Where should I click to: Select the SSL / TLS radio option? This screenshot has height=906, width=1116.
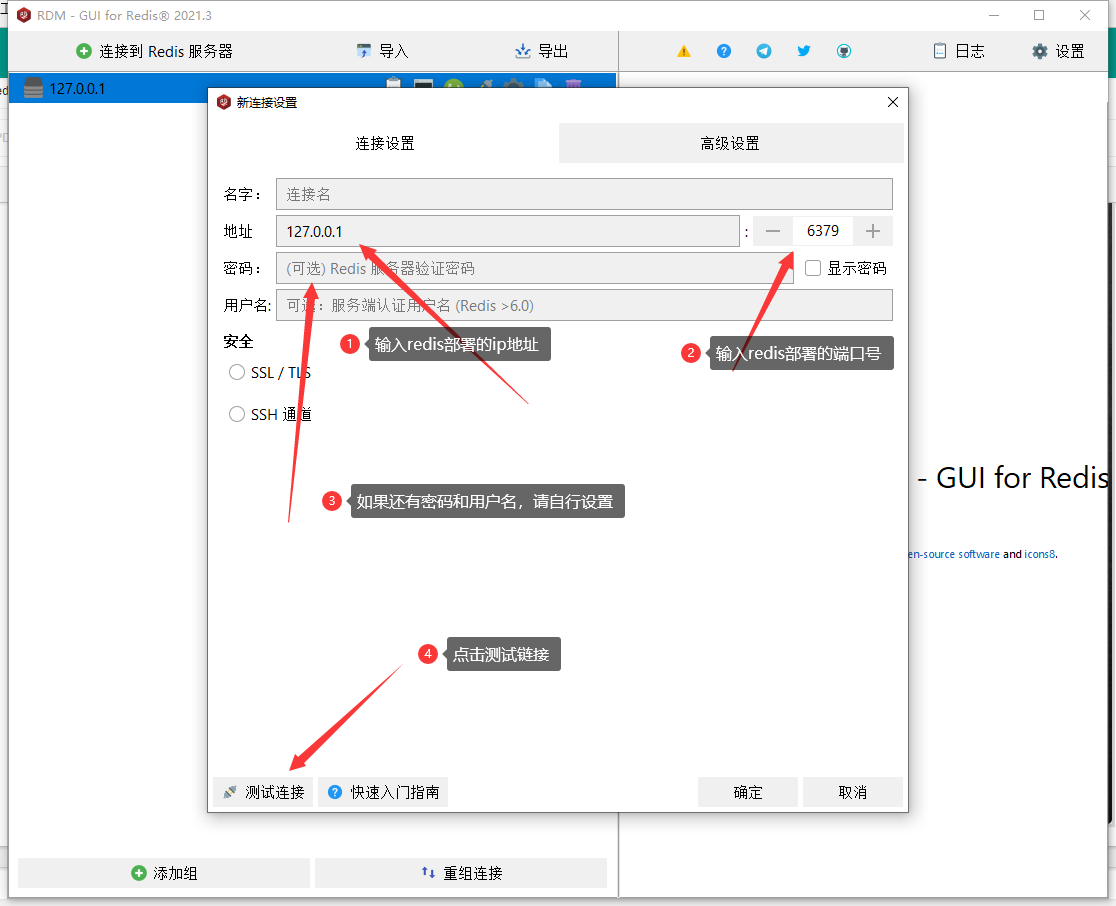(237, 372)
